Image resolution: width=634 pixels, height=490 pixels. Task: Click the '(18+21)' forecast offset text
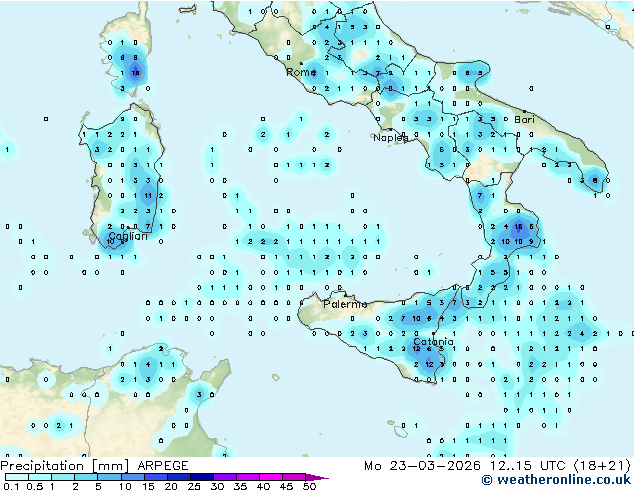coord(602,466)
